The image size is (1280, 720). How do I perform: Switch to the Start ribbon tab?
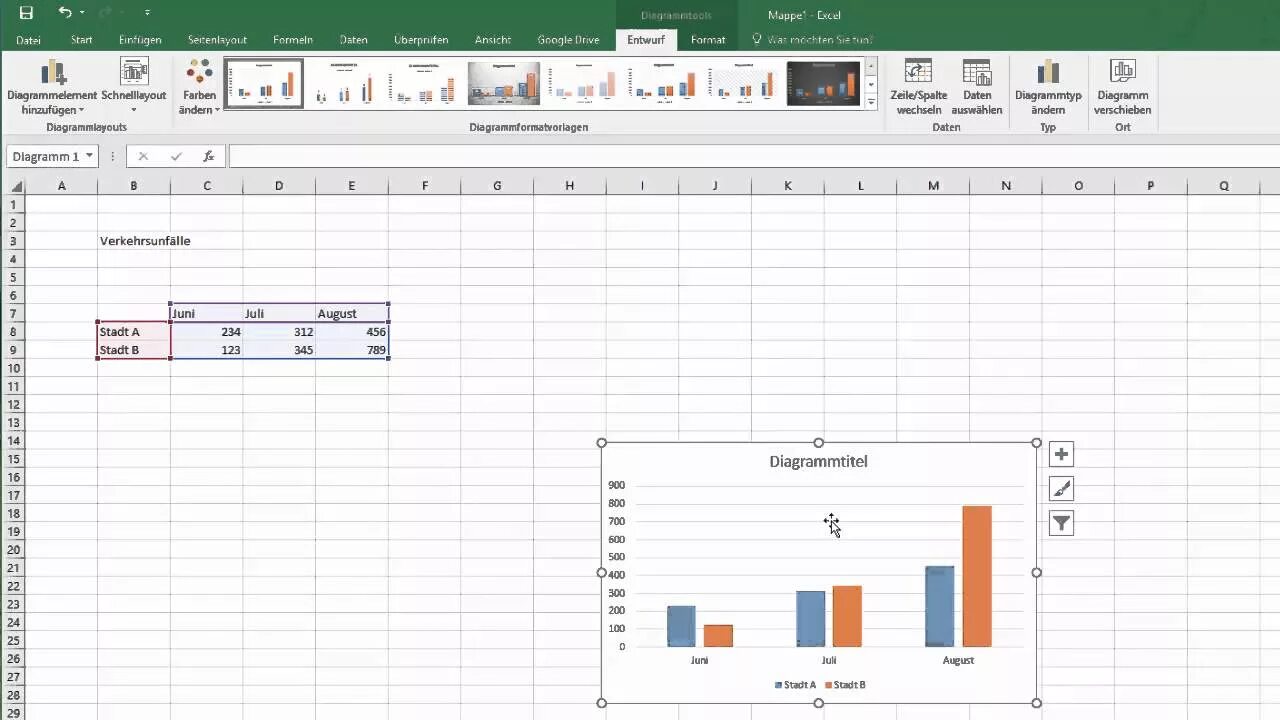pyautogui.click(x=82, y=40)
